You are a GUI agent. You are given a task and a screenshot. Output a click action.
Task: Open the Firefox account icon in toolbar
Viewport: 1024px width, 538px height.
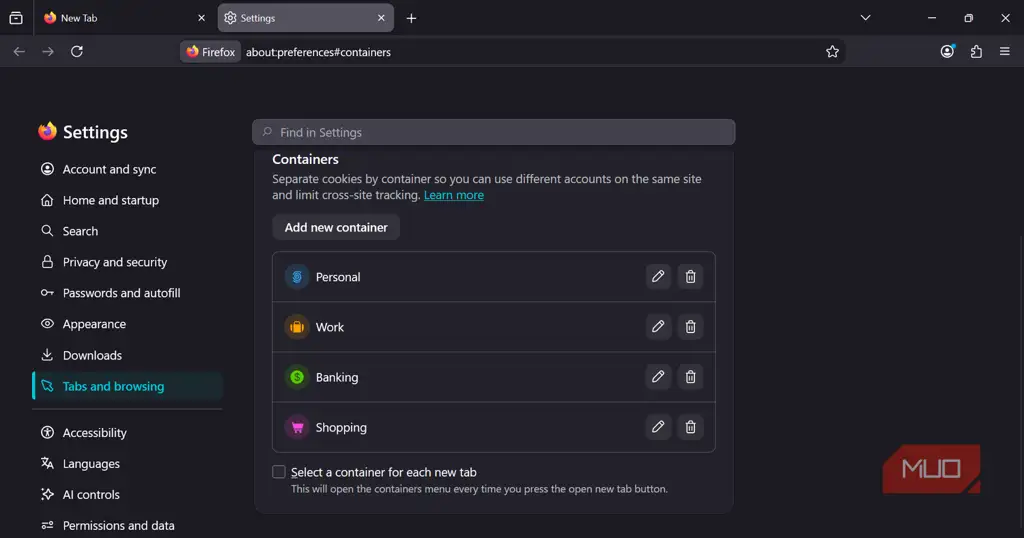tap(947, 52)
